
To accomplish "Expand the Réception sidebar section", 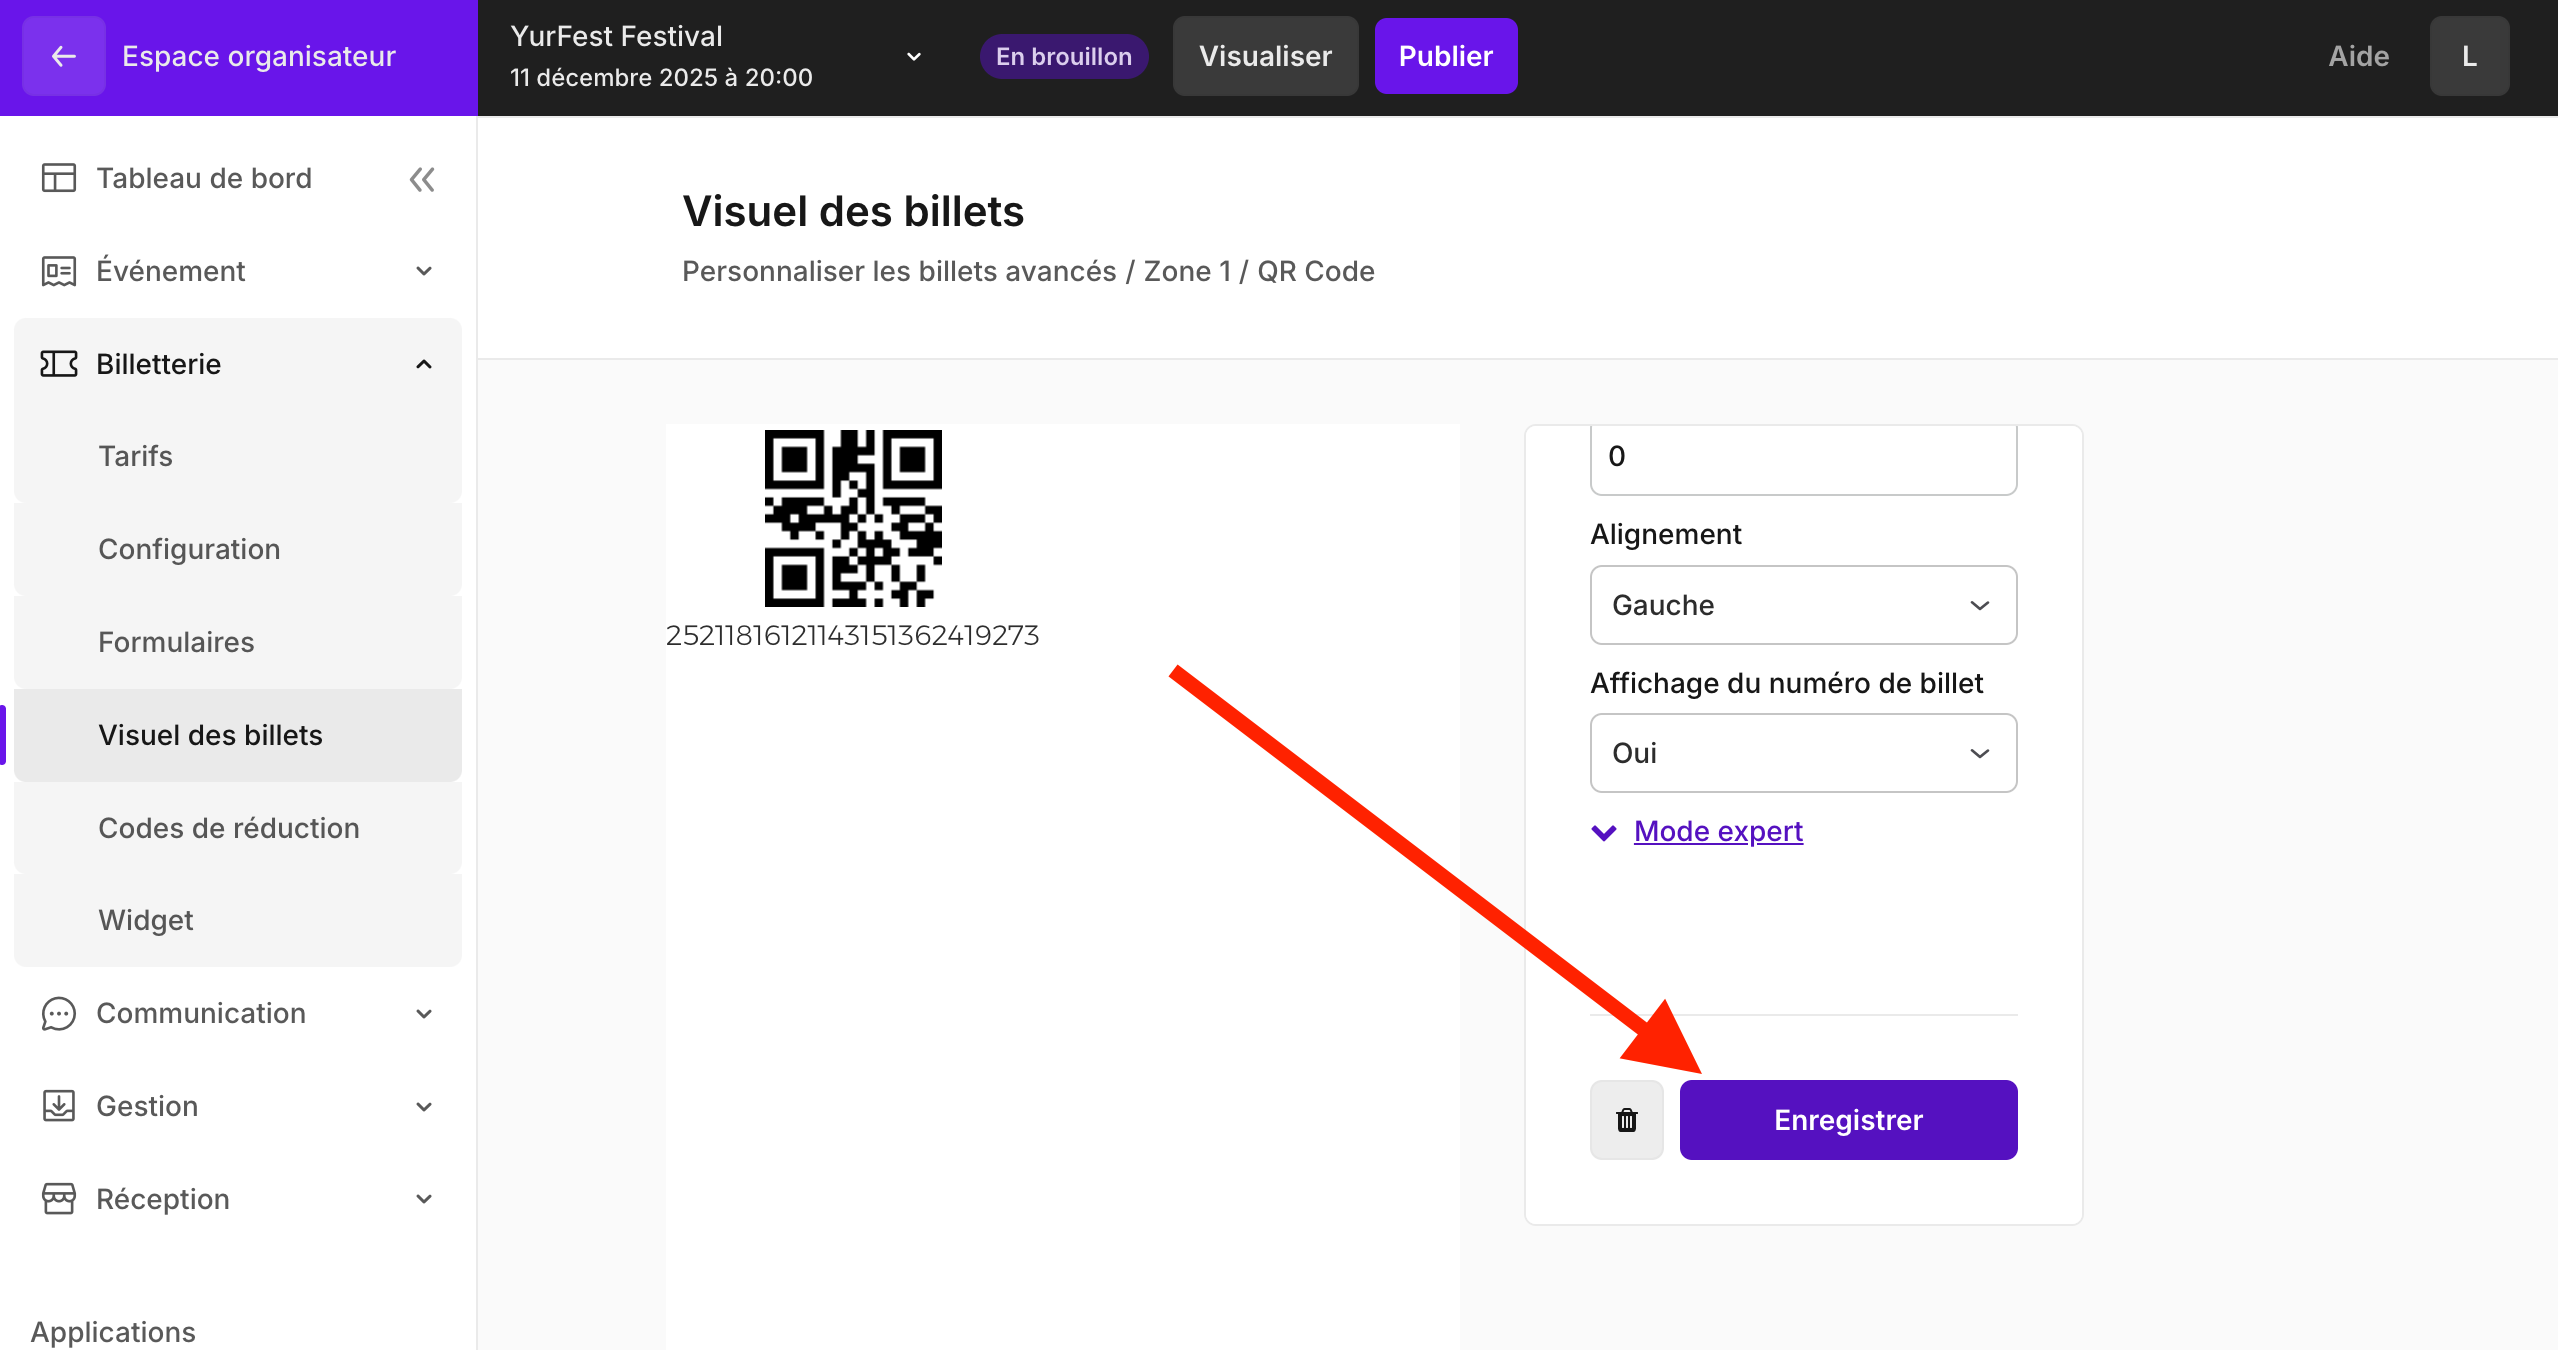I will point(238,1199).
